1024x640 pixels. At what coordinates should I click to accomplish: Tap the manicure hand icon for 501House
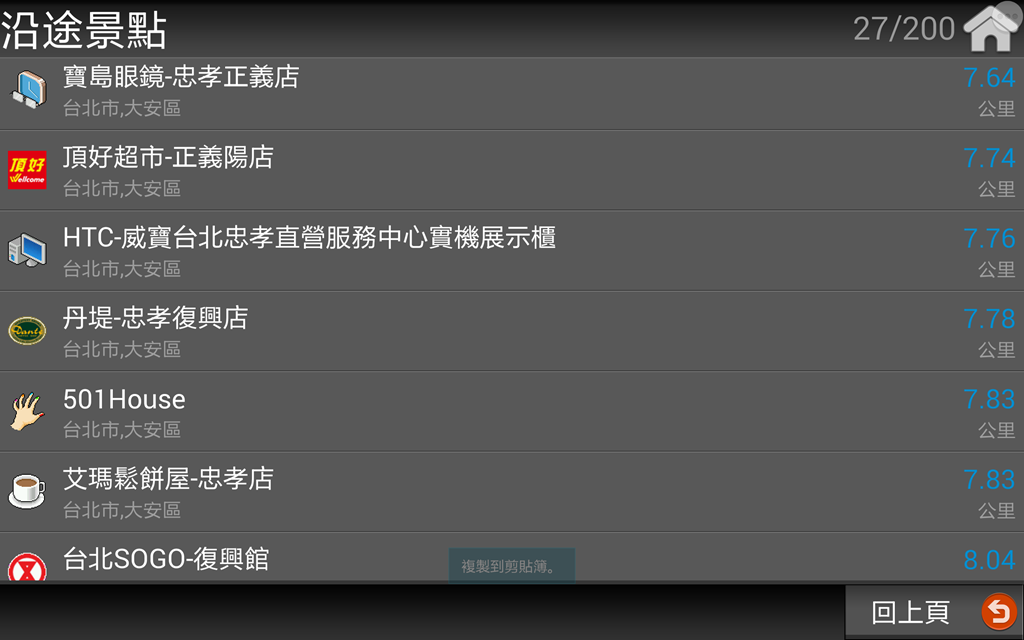click(27, 411)
